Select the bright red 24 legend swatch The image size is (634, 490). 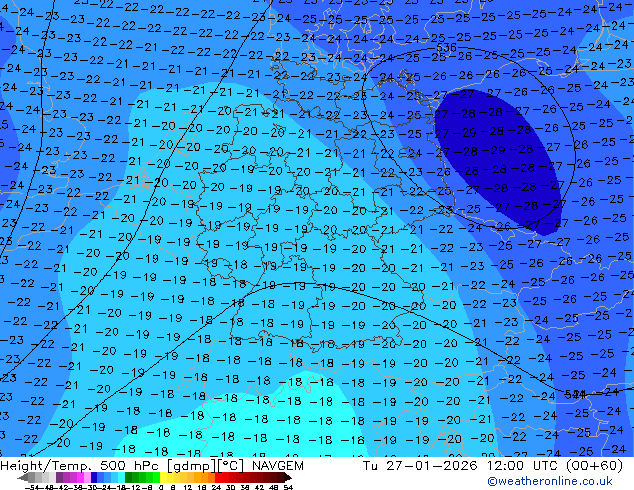(x=218, y=477)
